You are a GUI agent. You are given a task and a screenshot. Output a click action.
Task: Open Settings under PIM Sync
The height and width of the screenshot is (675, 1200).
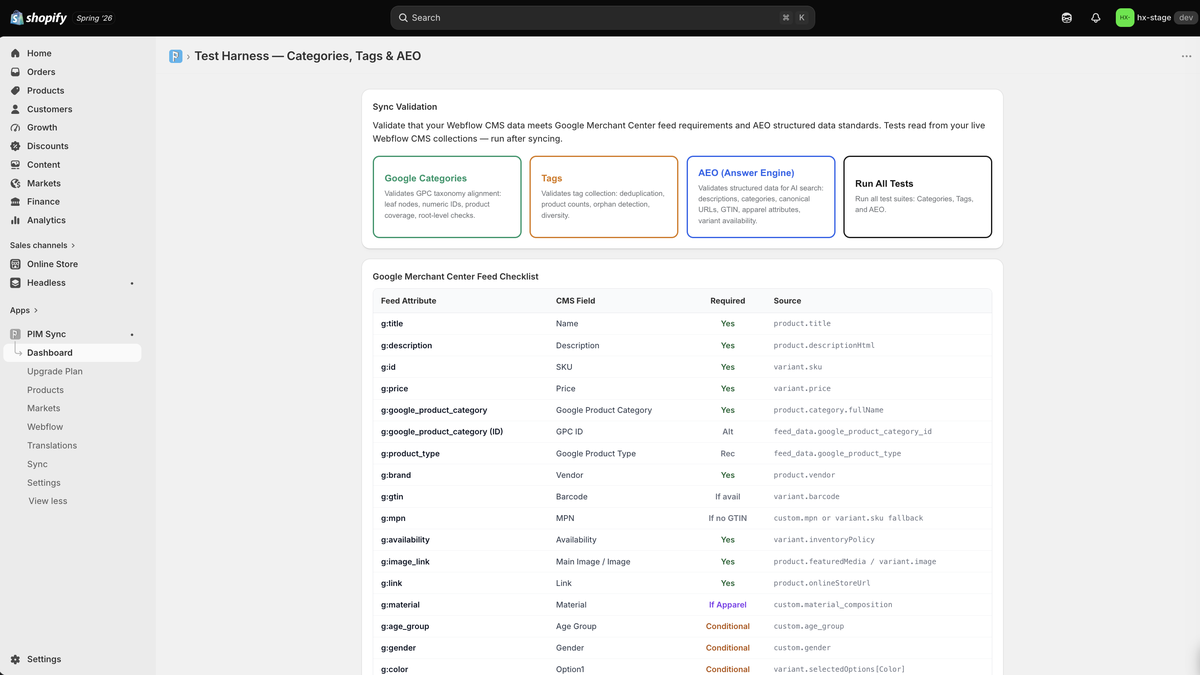pos(44,483)
